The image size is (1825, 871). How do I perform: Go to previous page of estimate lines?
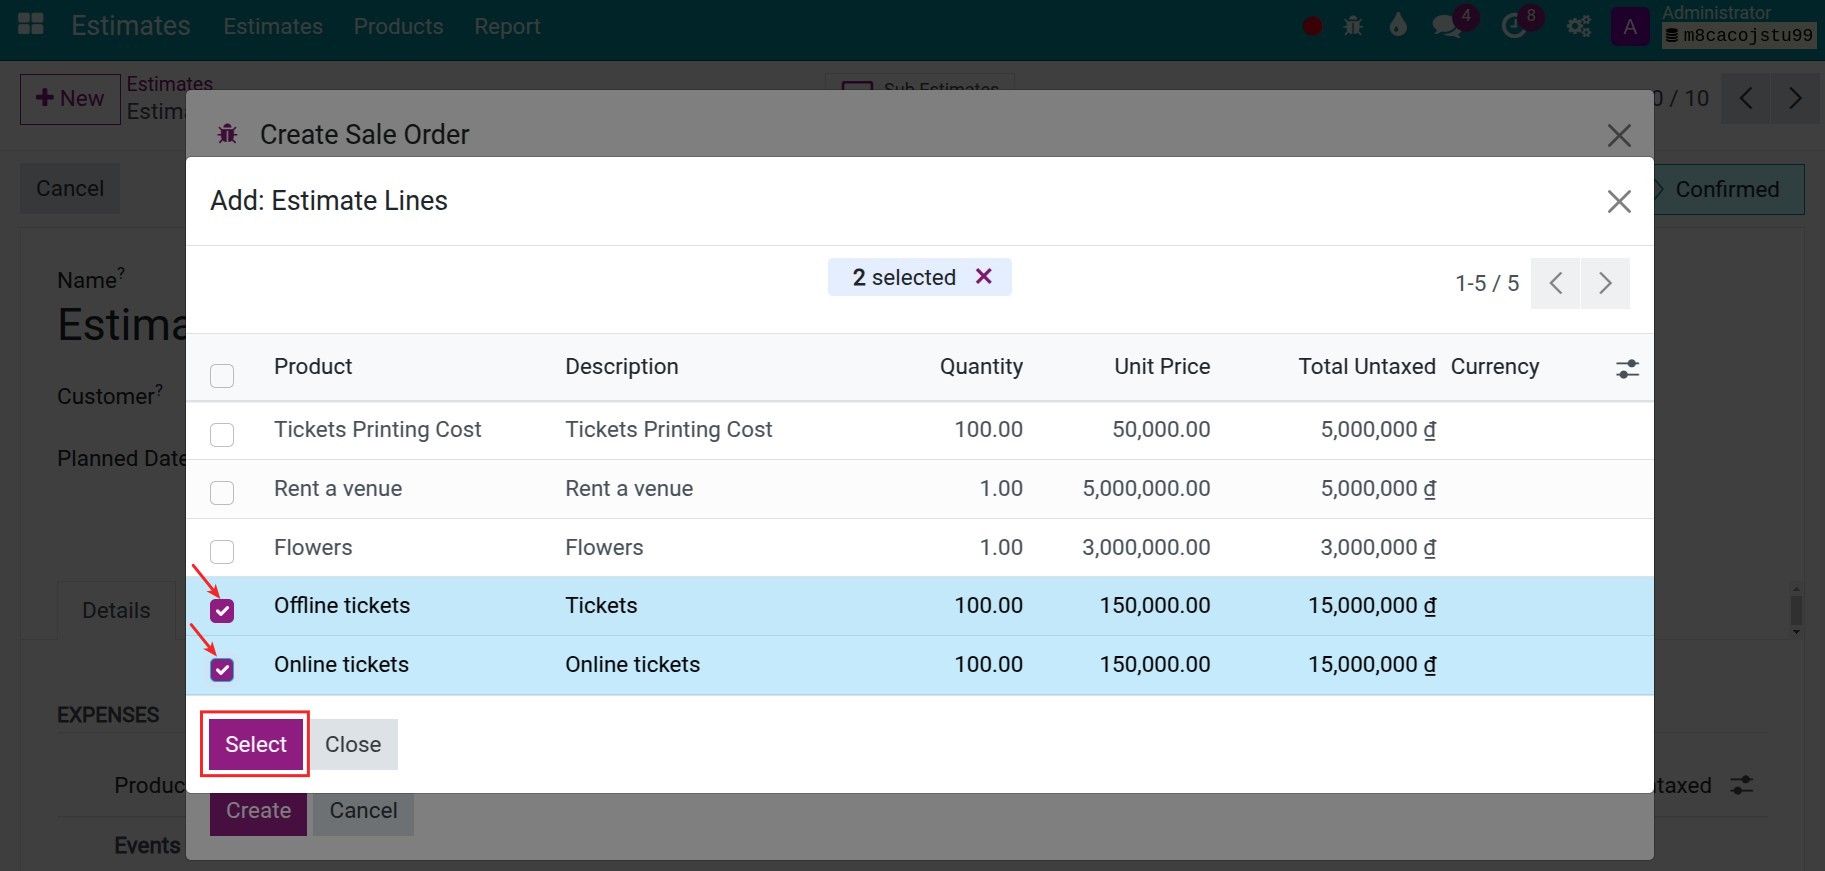pyautogui.click(x=1555, y=283)
